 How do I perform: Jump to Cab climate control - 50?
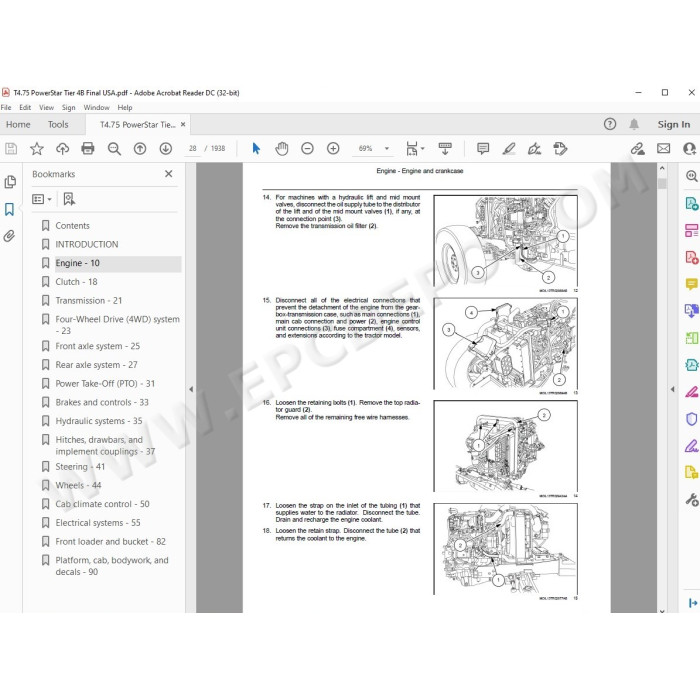pyautogui.click(x=102, y=504)
